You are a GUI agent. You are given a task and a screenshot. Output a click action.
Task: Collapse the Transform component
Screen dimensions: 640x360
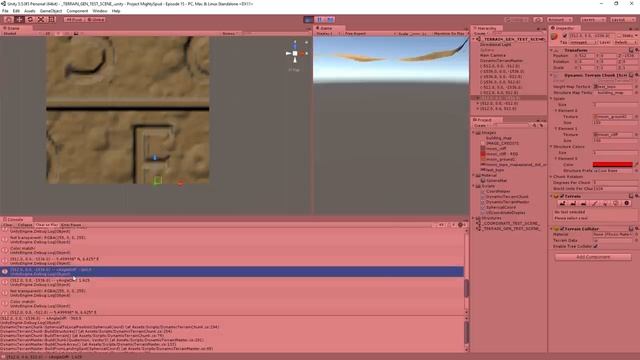552,50
